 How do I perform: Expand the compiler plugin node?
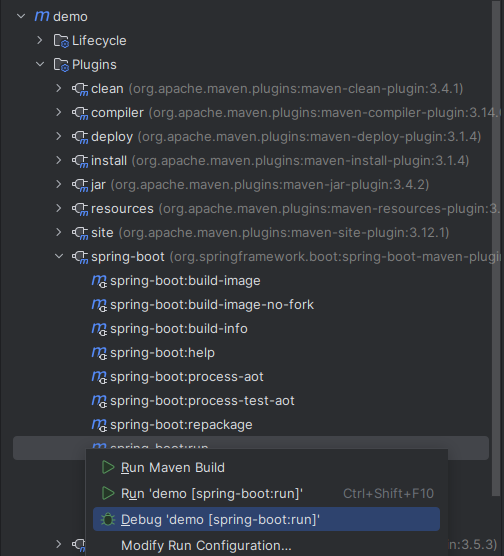click(x=59, y=112)
